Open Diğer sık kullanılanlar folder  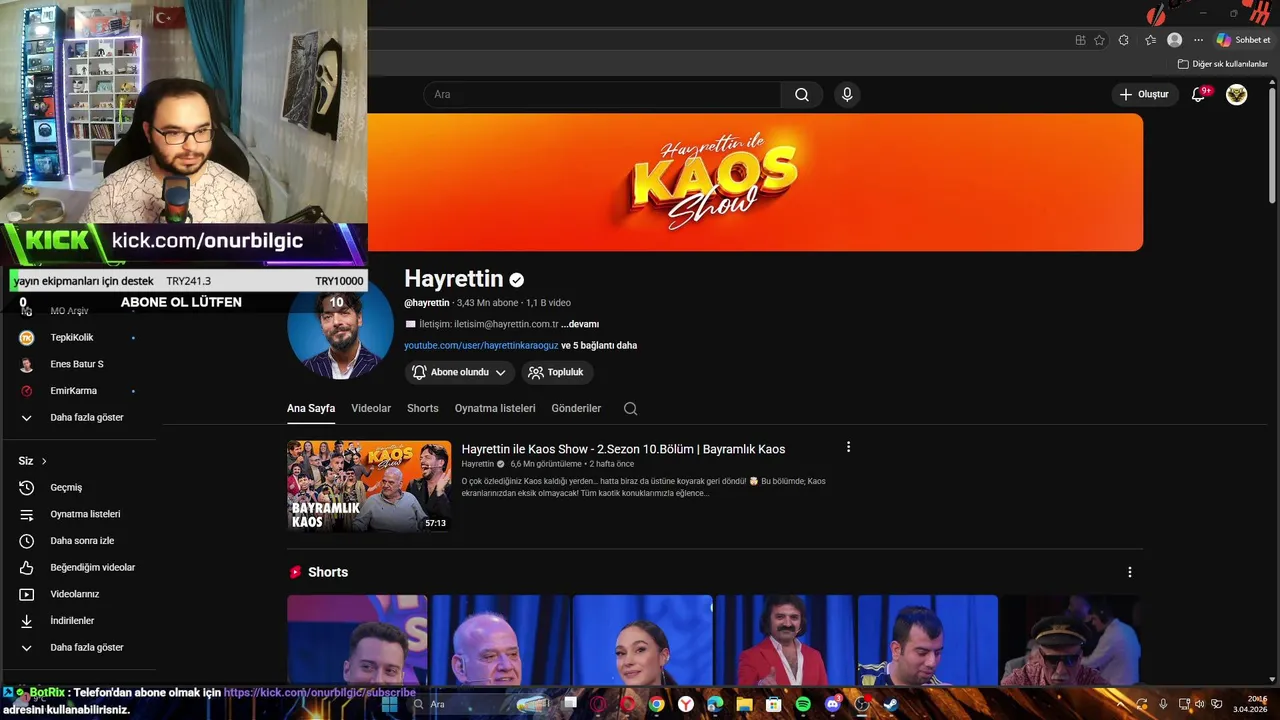tap(1222, 64)
